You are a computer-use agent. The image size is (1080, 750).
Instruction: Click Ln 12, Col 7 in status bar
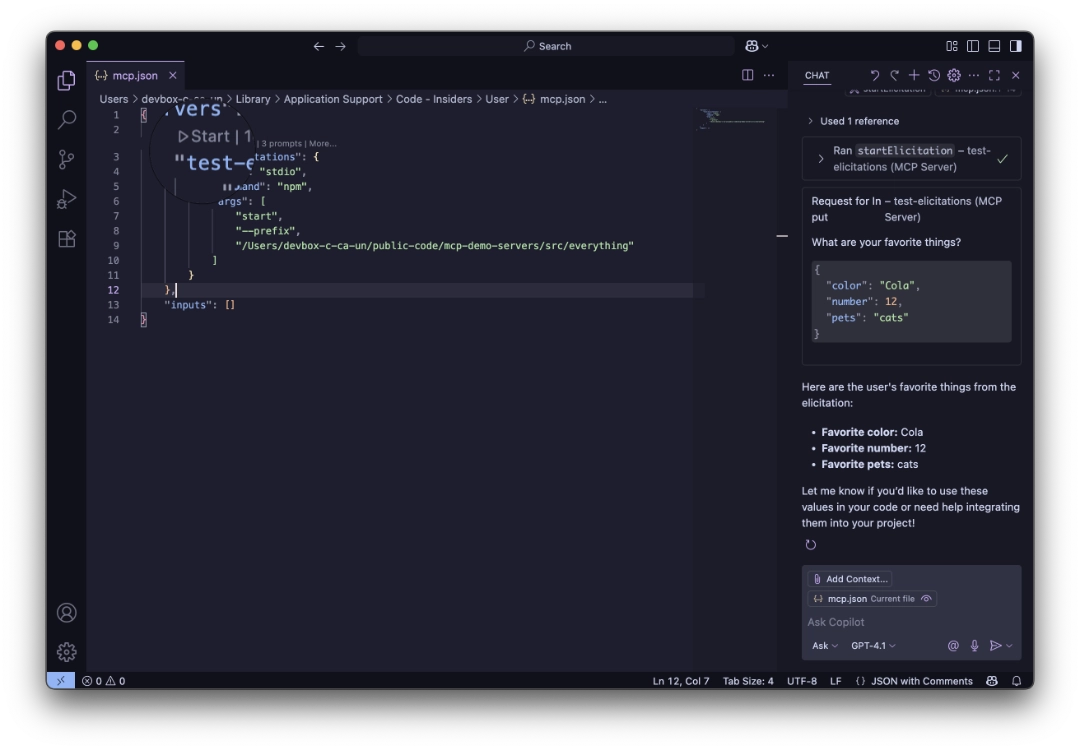tap(681, 680)
